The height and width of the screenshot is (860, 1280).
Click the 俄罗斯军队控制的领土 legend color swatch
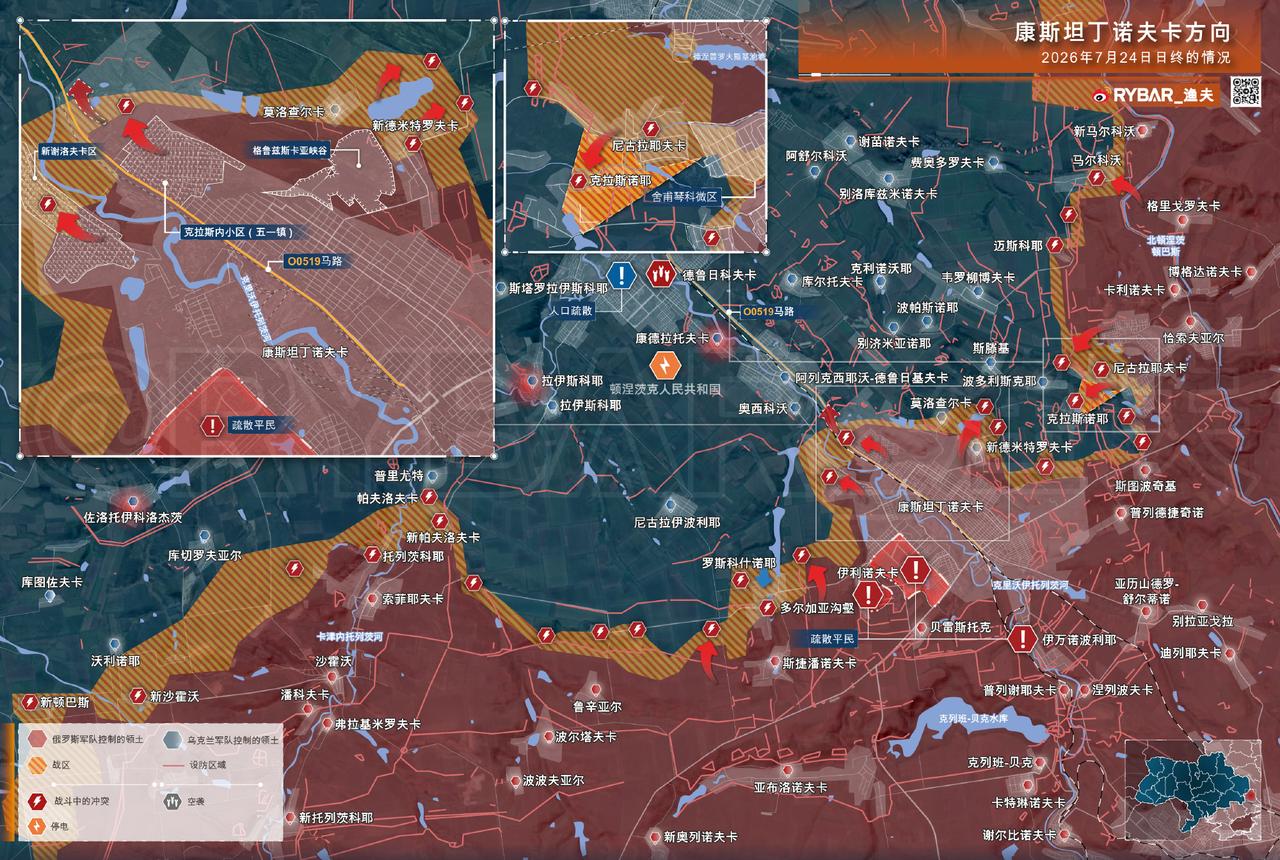(37, 739)
